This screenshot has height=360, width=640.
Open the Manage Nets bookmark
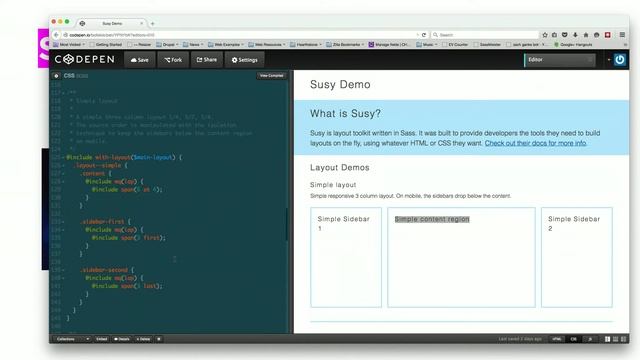click(x=390, y=44)
